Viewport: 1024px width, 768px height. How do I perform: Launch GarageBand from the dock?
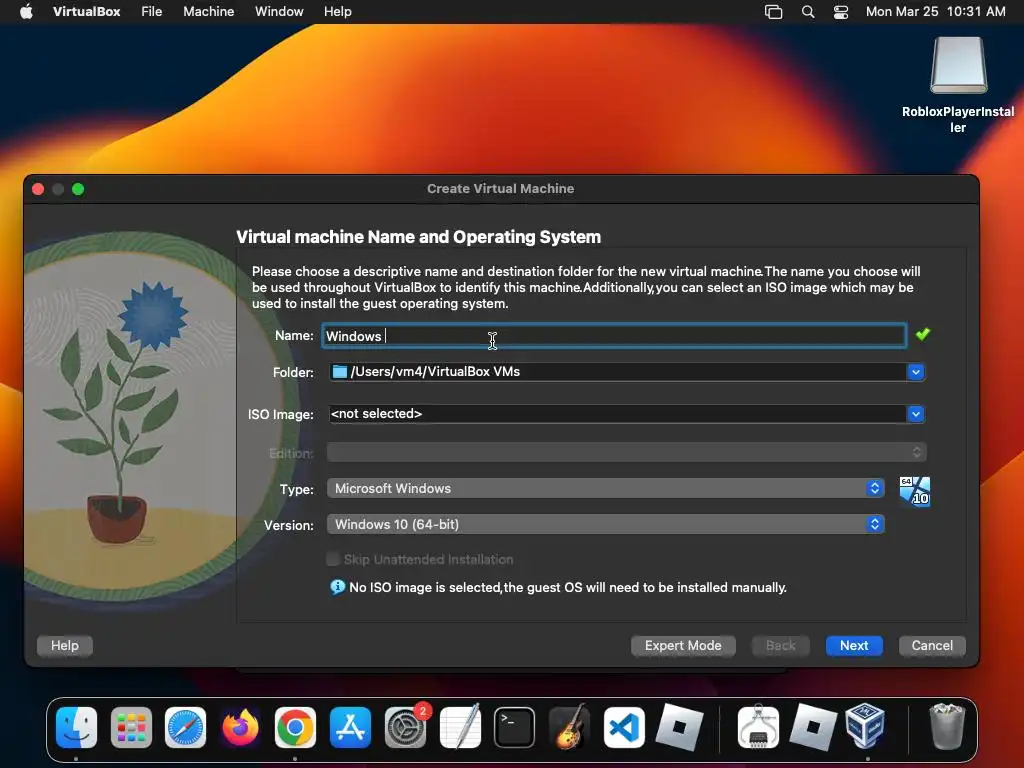click(x=569, y=727)
